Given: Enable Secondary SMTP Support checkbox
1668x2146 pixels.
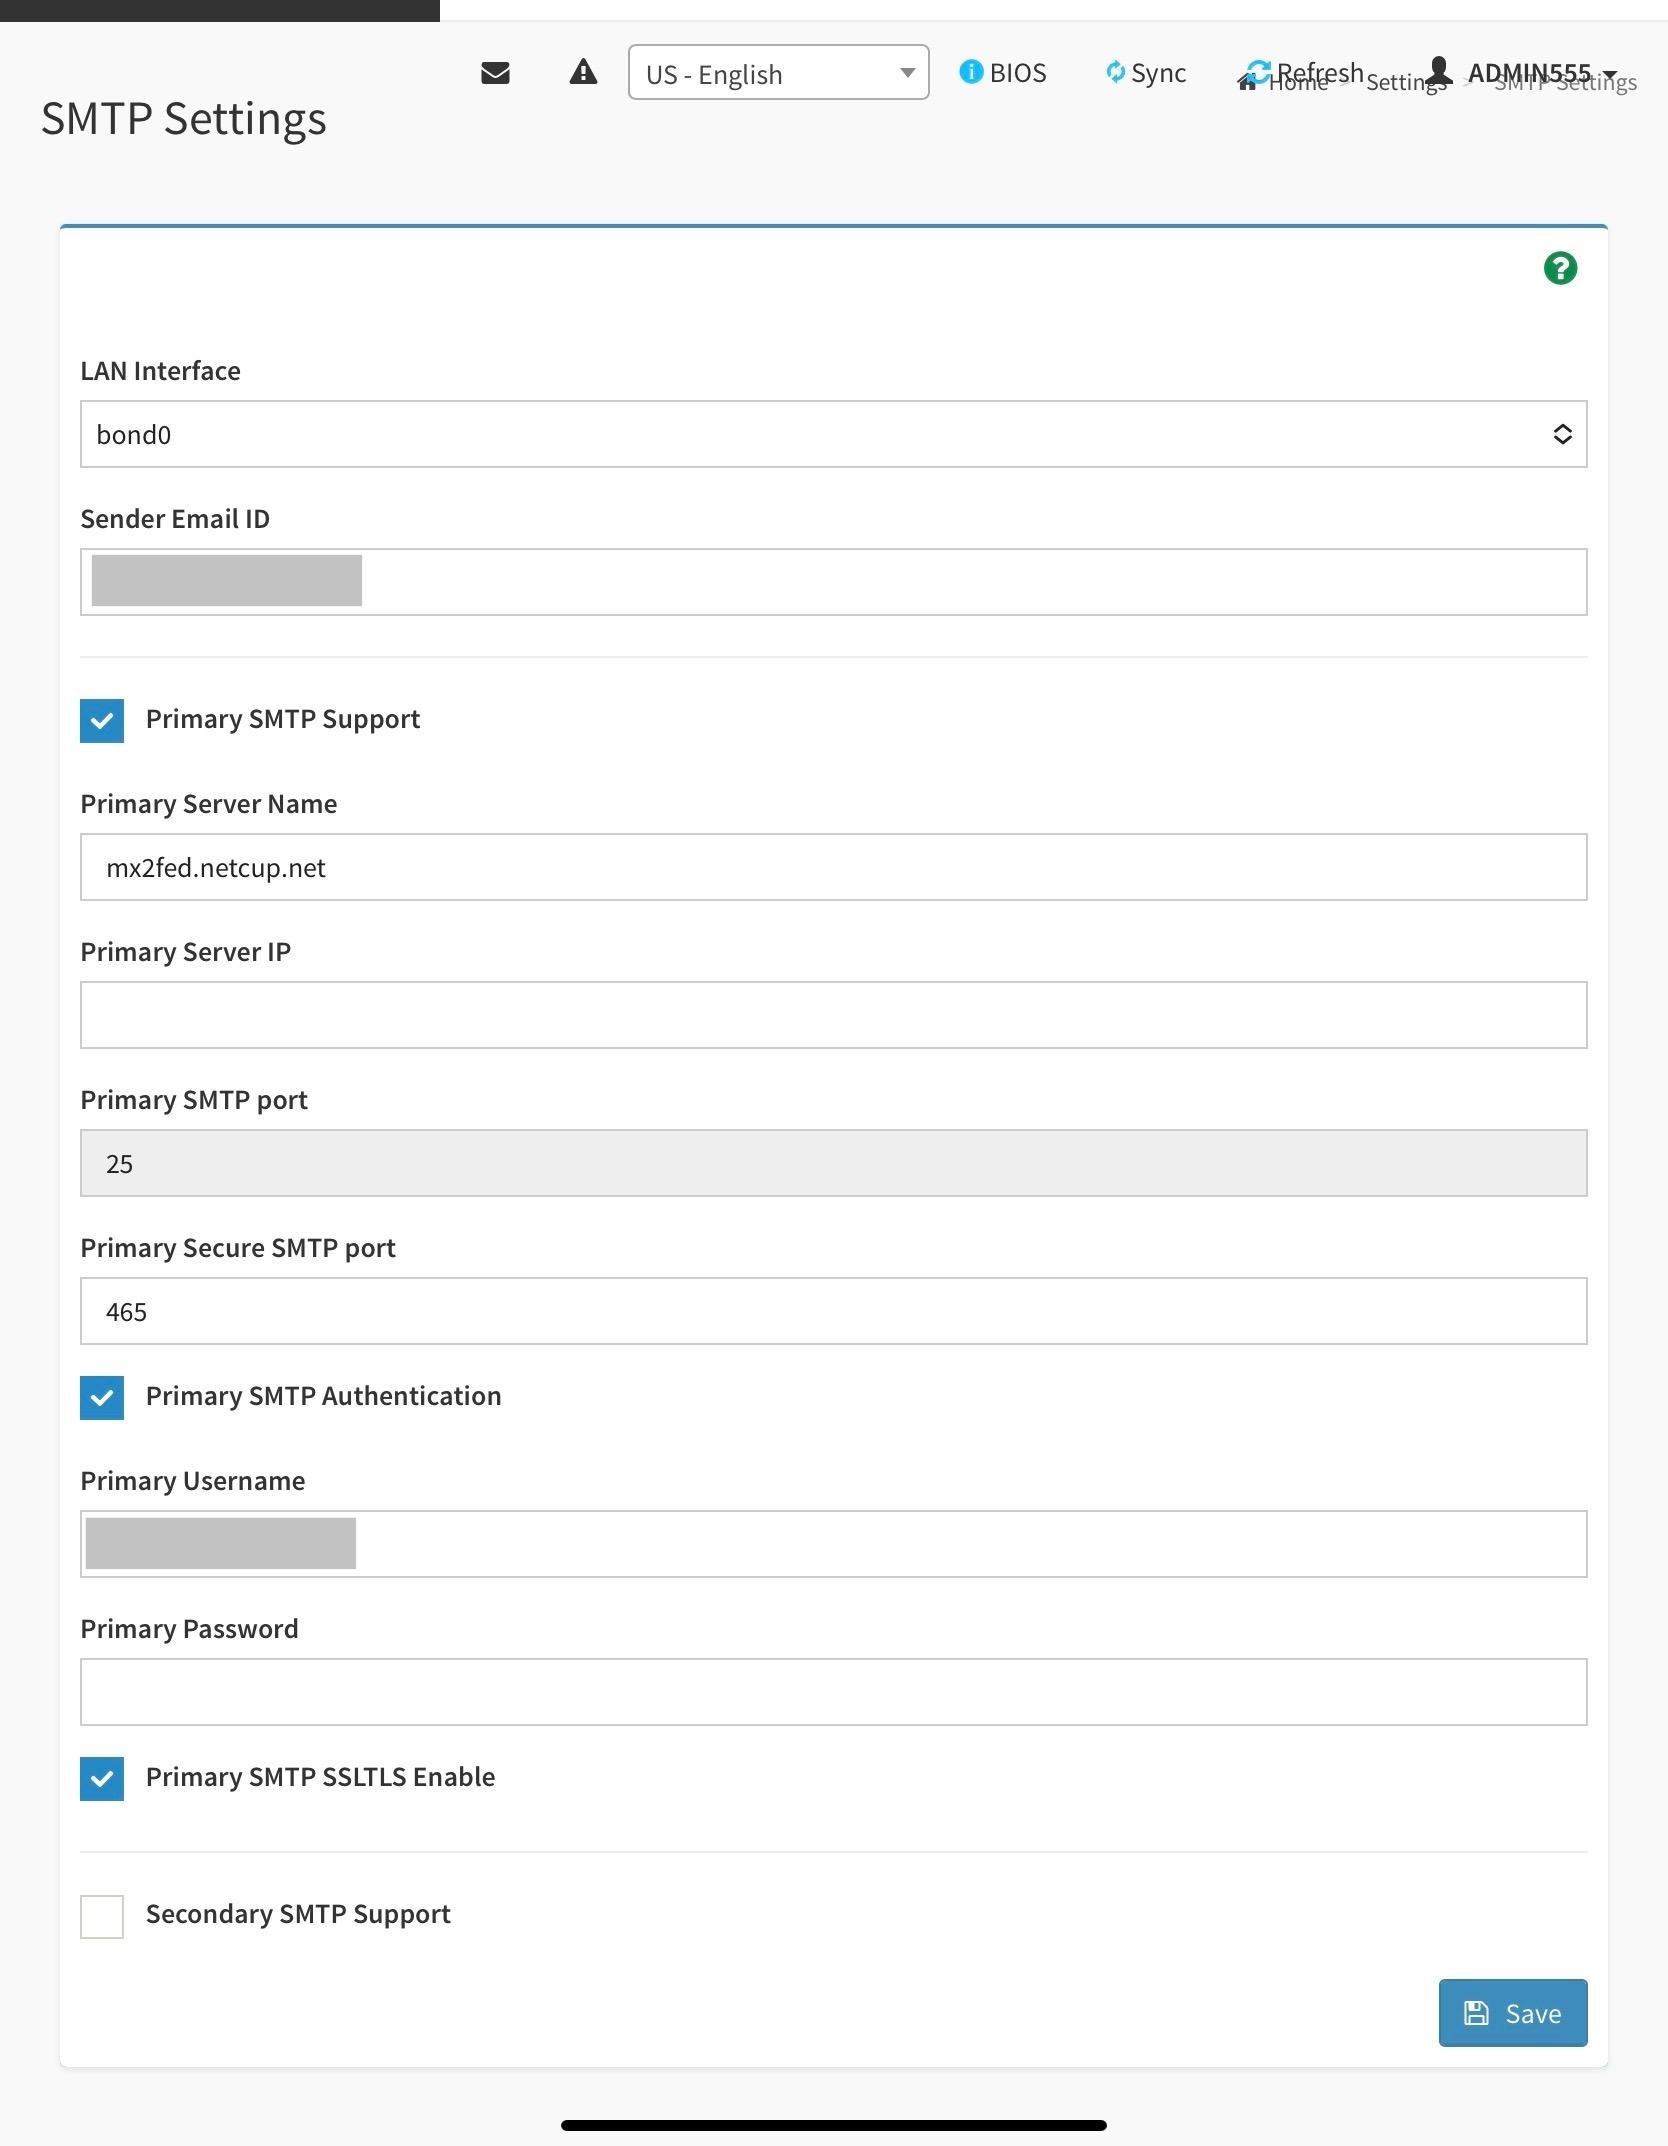Looking at the screenshot, I should pyautogui.click(x=102, y=1915).
